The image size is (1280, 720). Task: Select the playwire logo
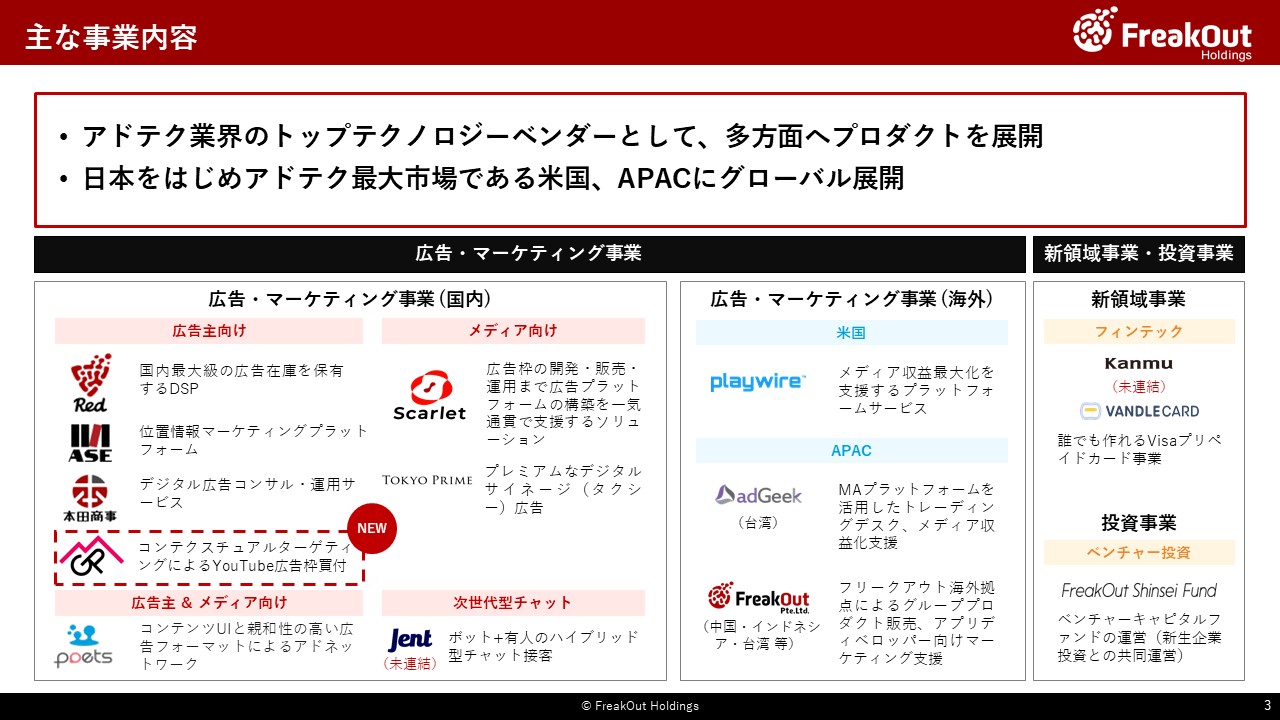758,381
